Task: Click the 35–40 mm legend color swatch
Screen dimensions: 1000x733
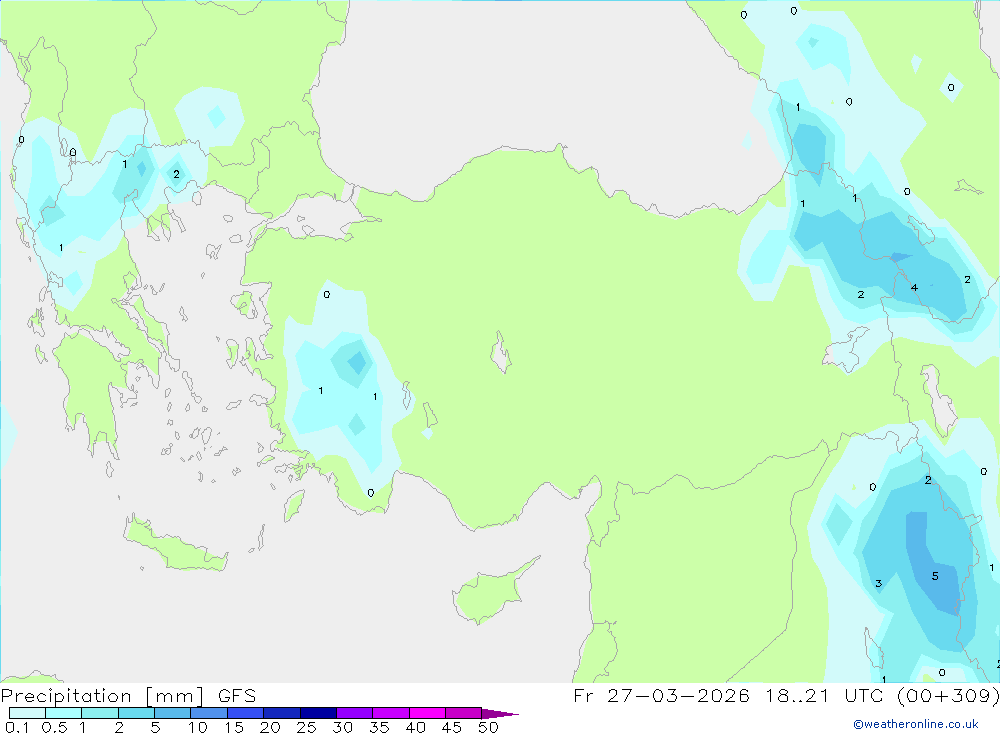Action: click(390, 713)
